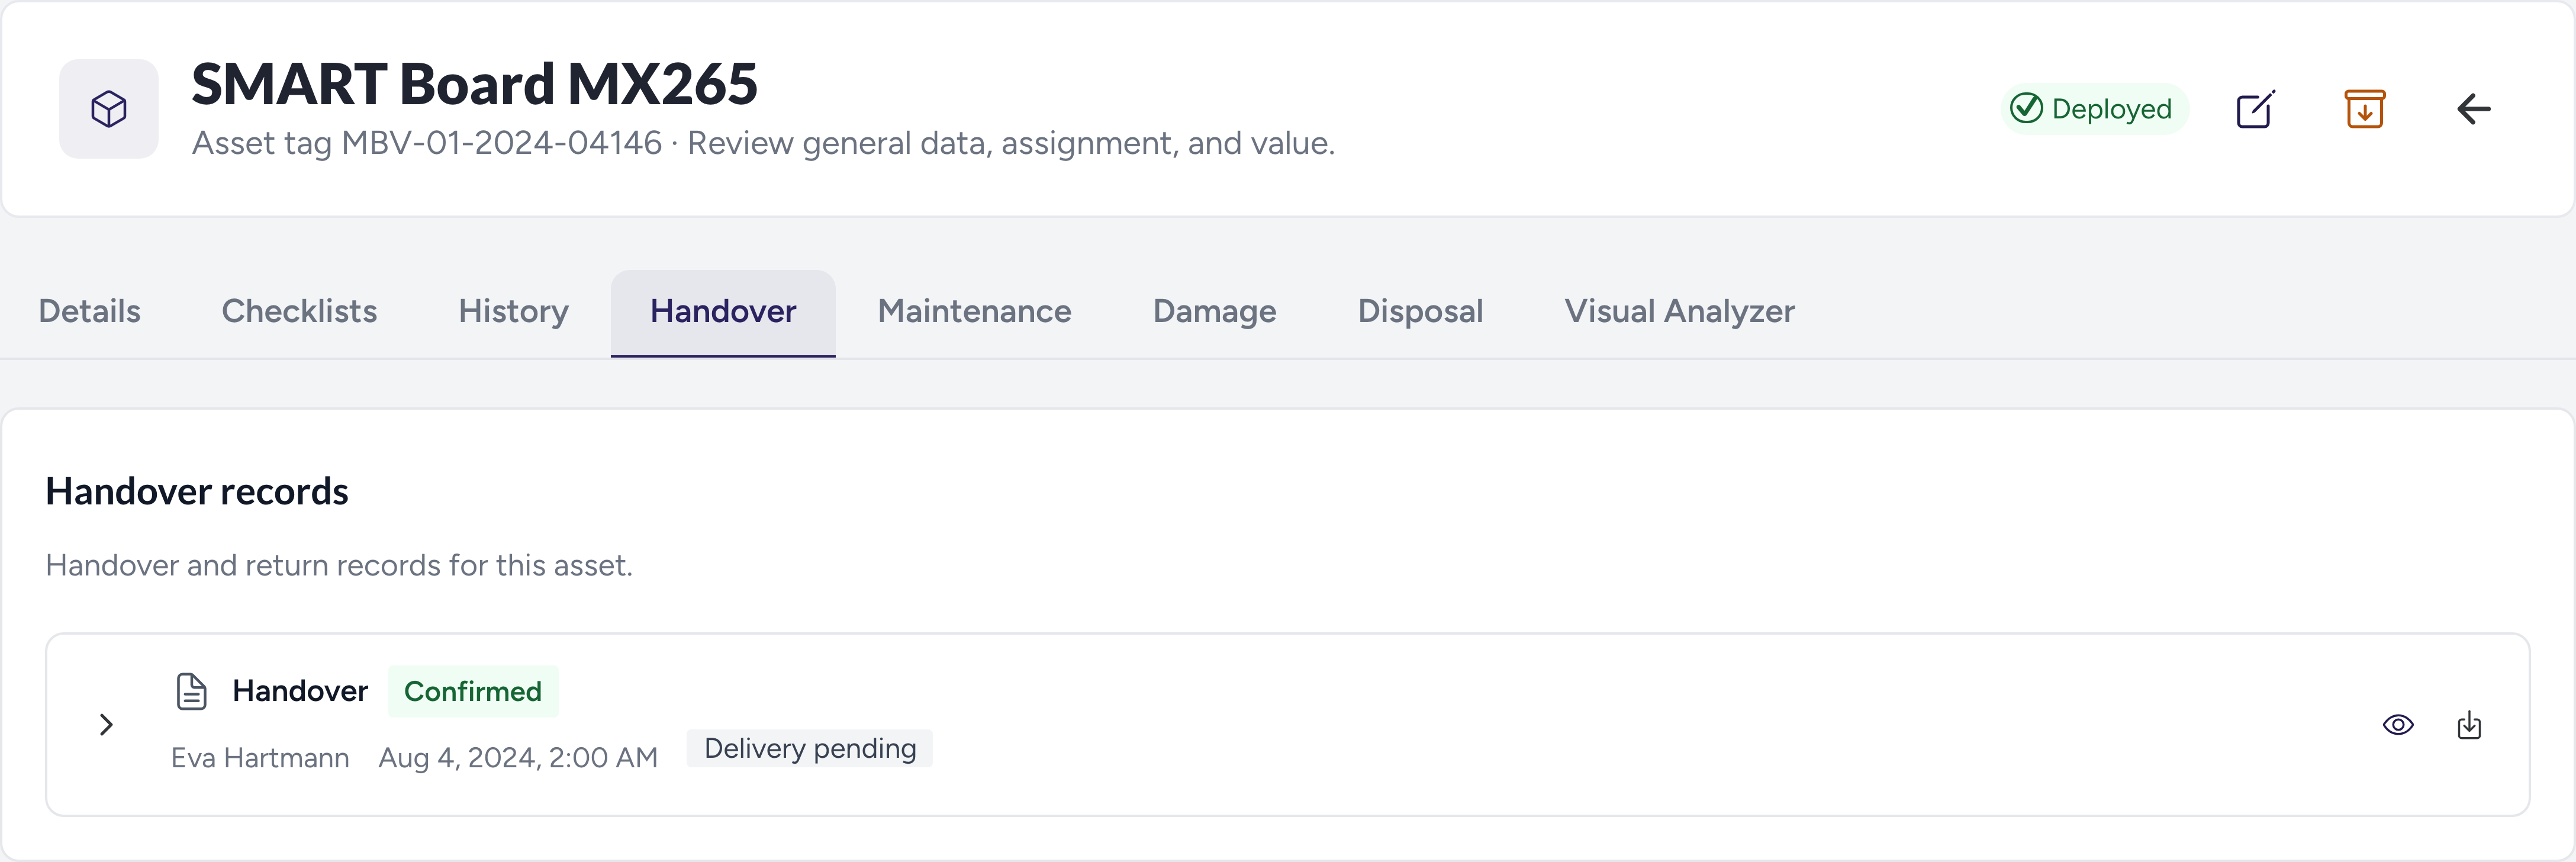Screen dimensions: 2576x862
Task: Click the Handover records heading
Action: point(197,491)
